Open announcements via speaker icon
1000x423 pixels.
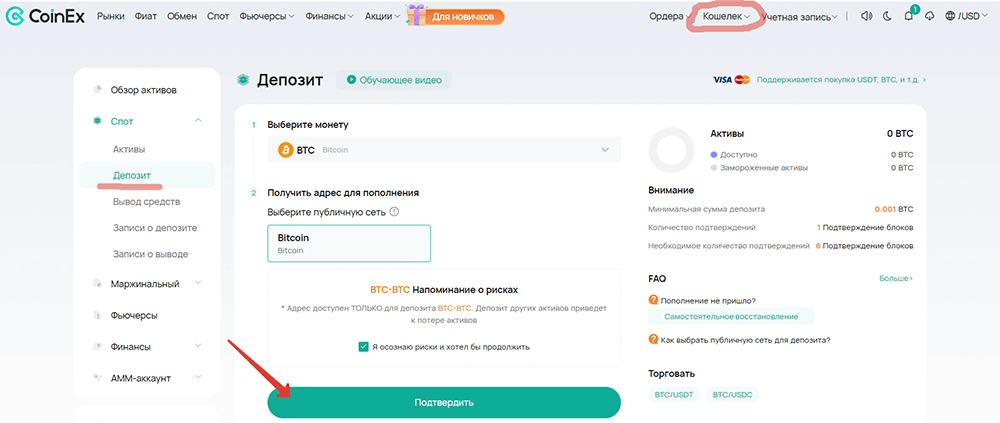pos(865,17)
